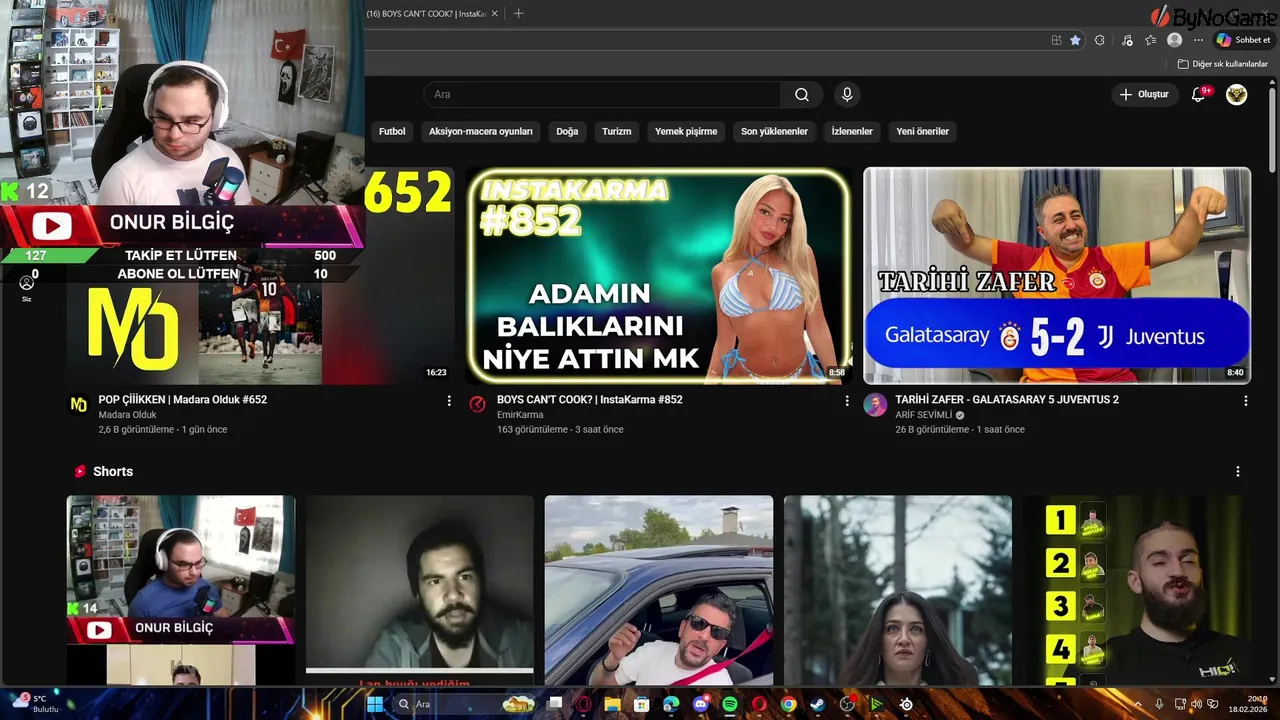1280x720 pixels.
Task: Open the EmirKarma channel link
Action: (x=520, y=415)
